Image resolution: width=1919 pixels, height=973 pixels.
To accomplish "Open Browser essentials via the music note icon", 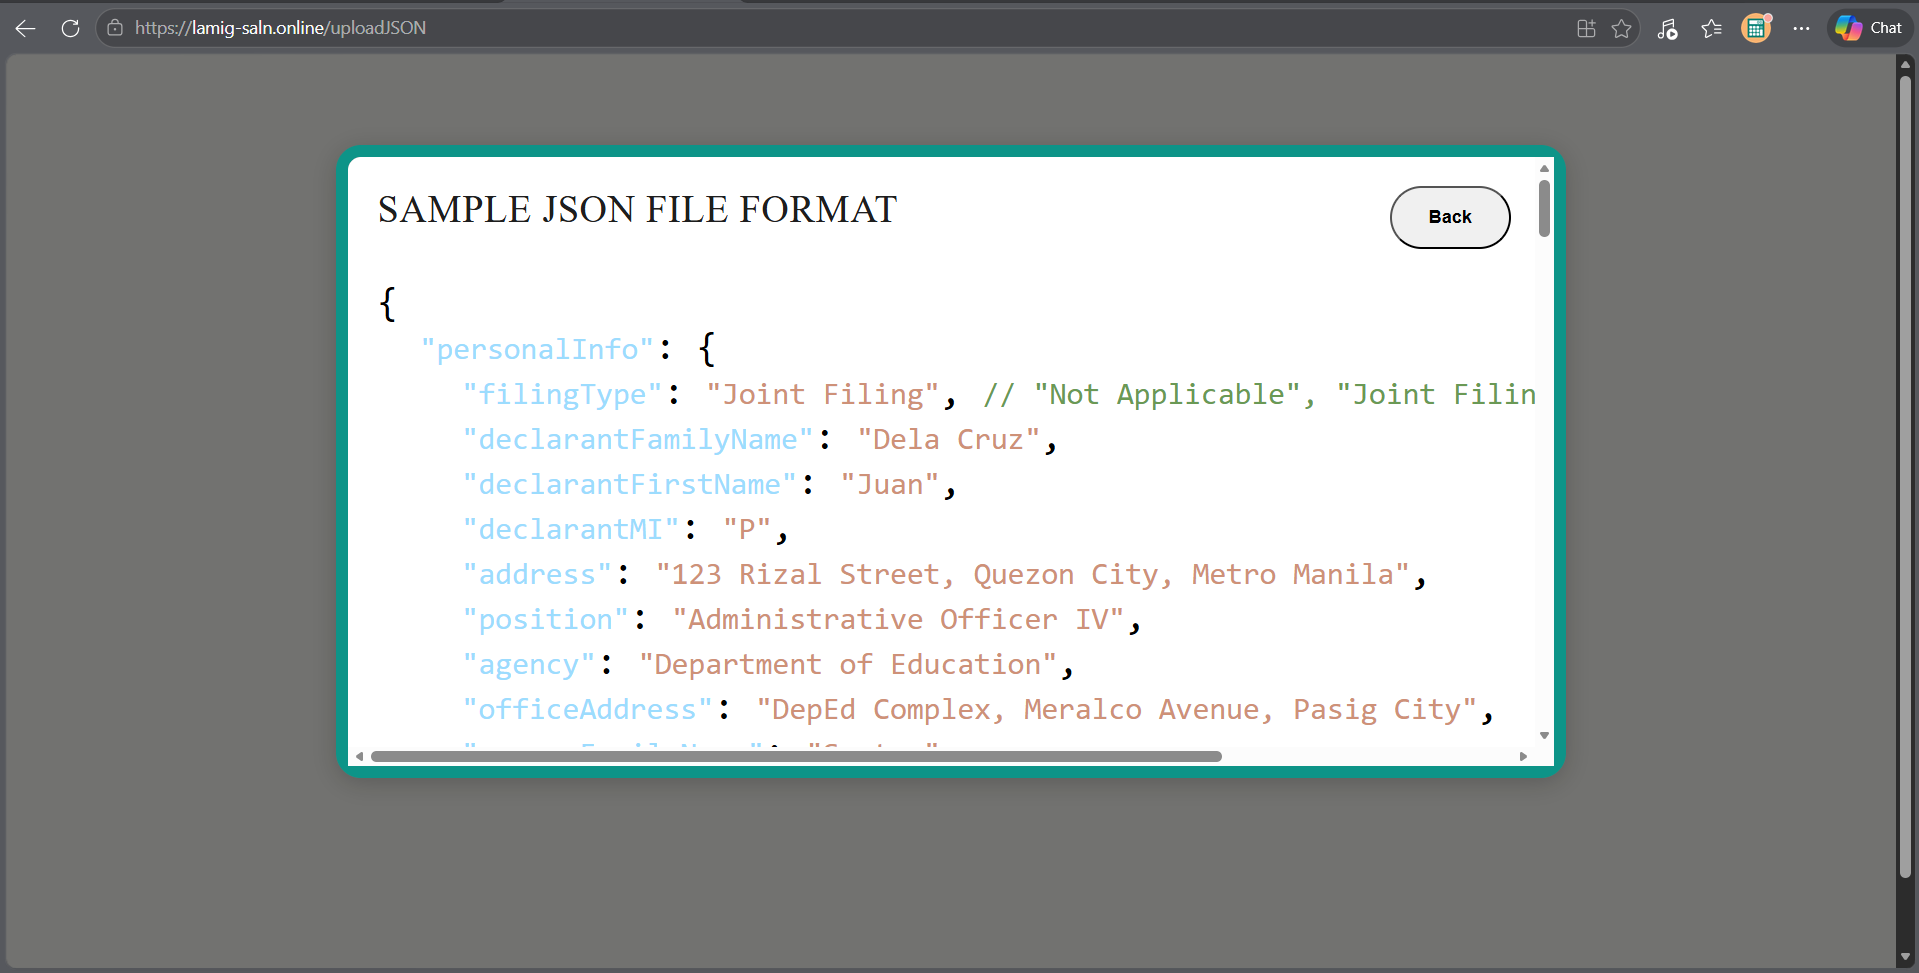I will click(1667, 28).
